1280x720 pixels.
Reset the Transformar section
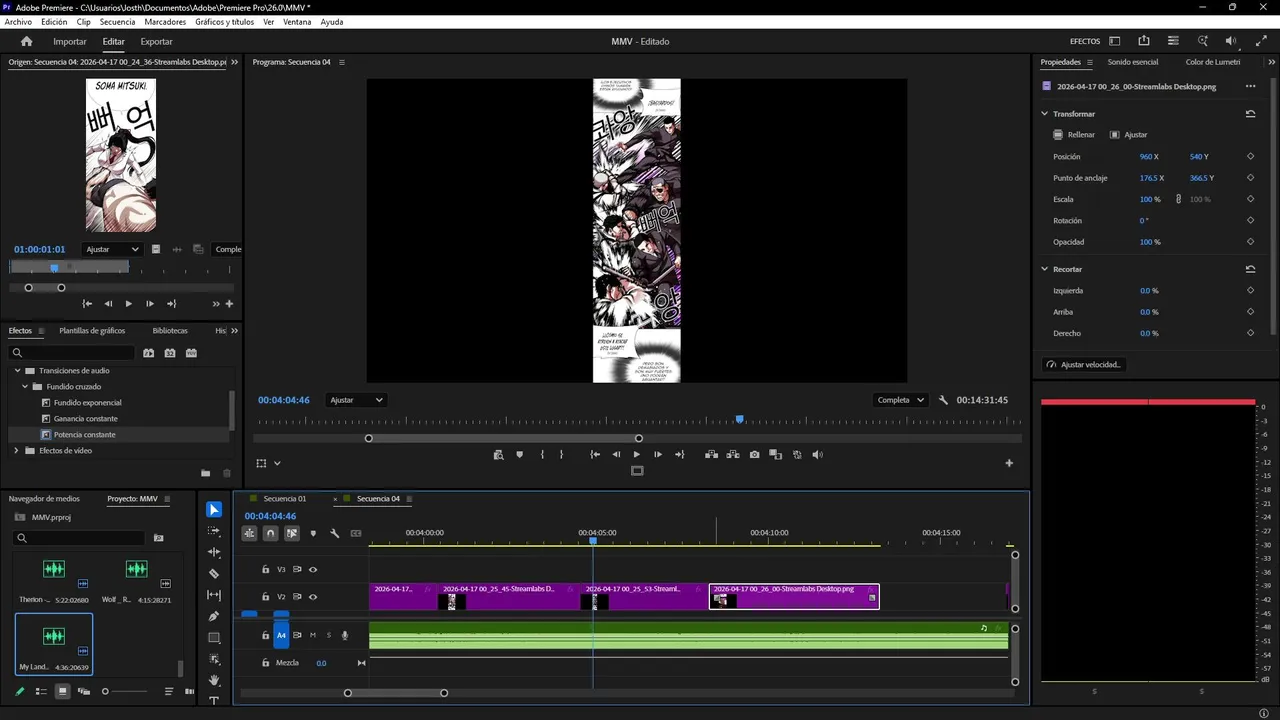pyautogui.click(x=1250, y=114)
